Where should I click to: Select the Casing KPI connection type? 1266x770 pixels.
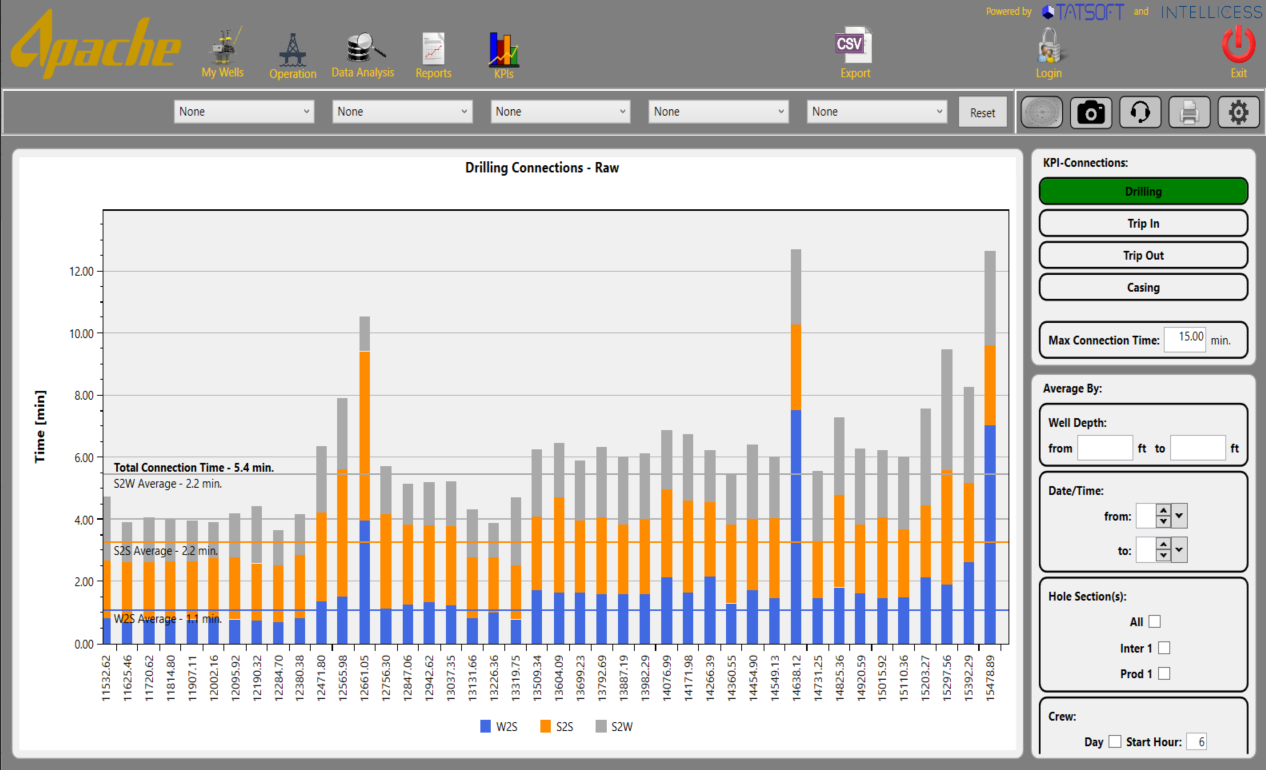(1143, 288)
